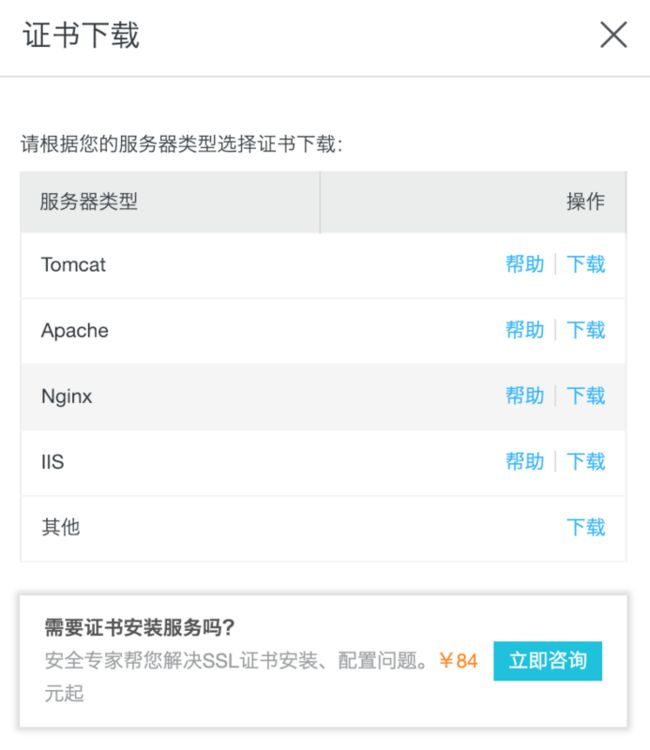Click the ¥84 price text
Screen dimensions: 650x750
458,661
